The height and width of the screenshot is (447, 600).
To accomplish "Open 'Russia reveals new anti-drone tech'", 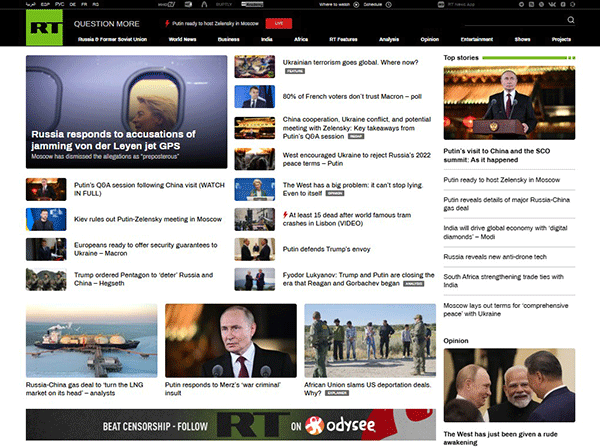I will [495, 257].
